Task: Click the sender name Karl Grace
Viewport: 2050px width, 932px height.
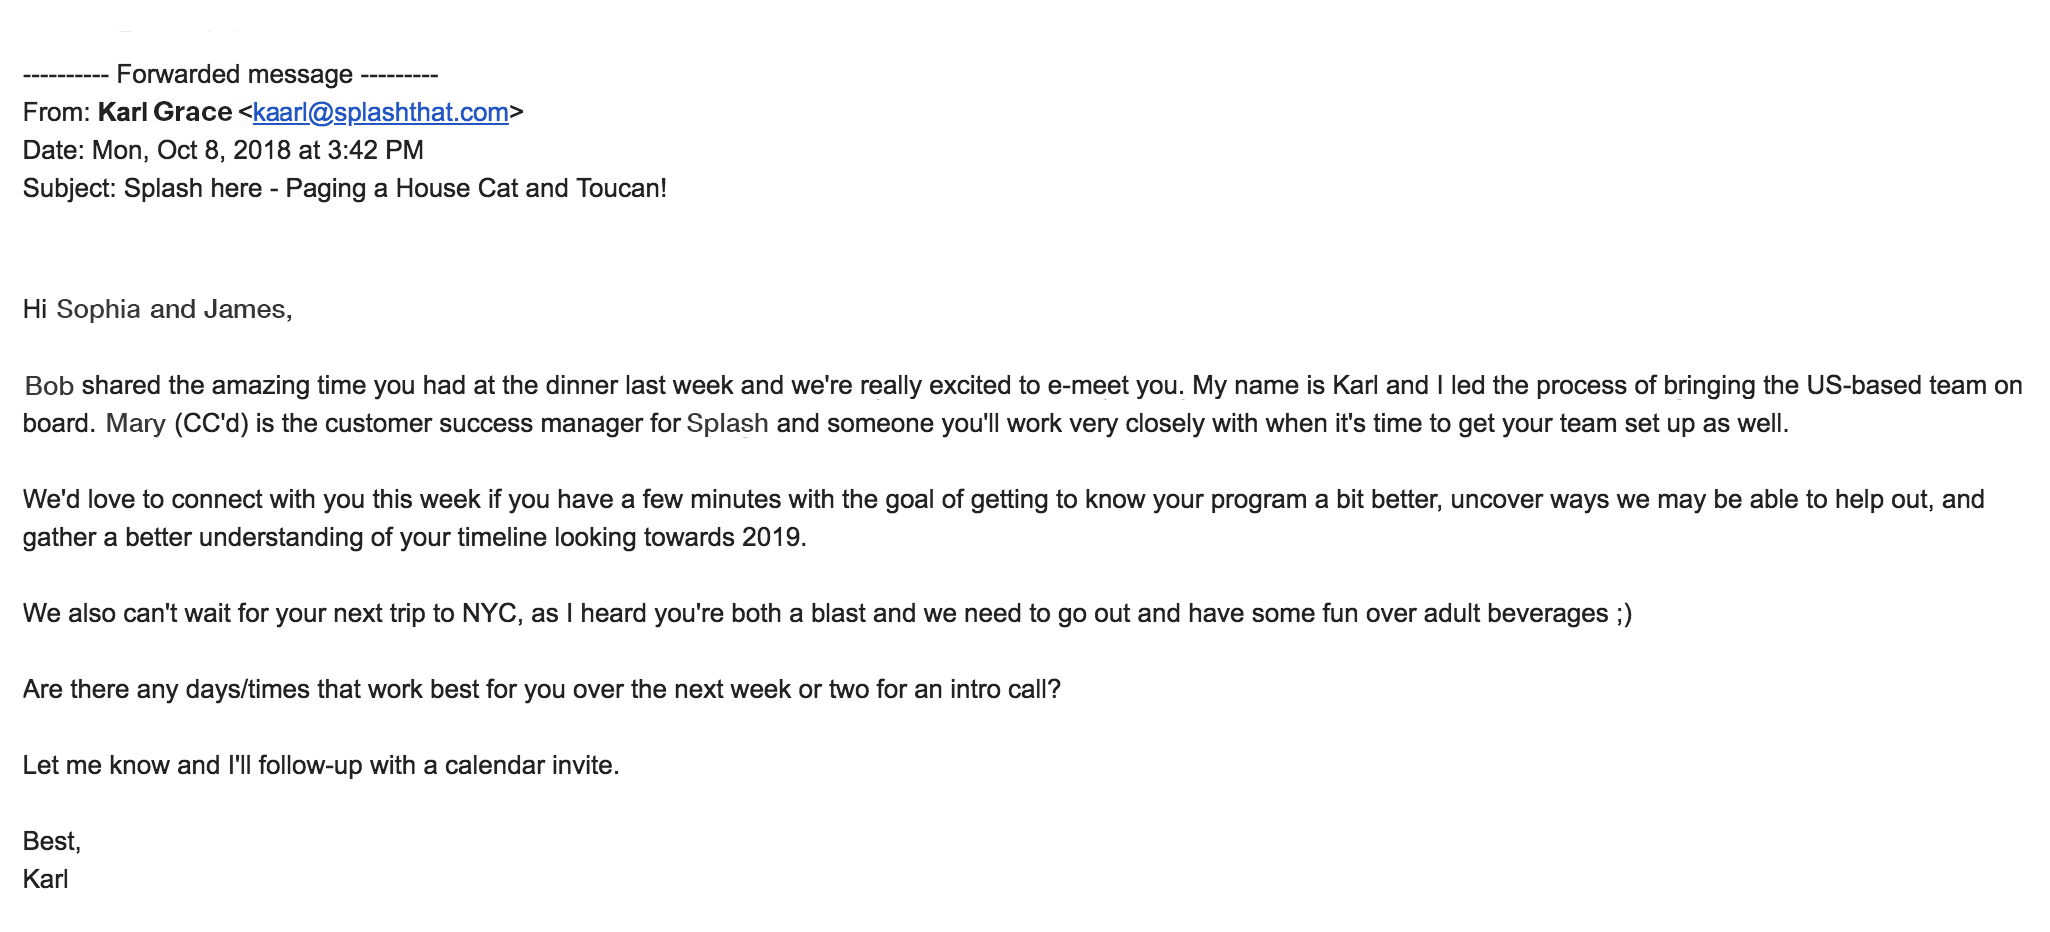Action: (x=165, y=112)
